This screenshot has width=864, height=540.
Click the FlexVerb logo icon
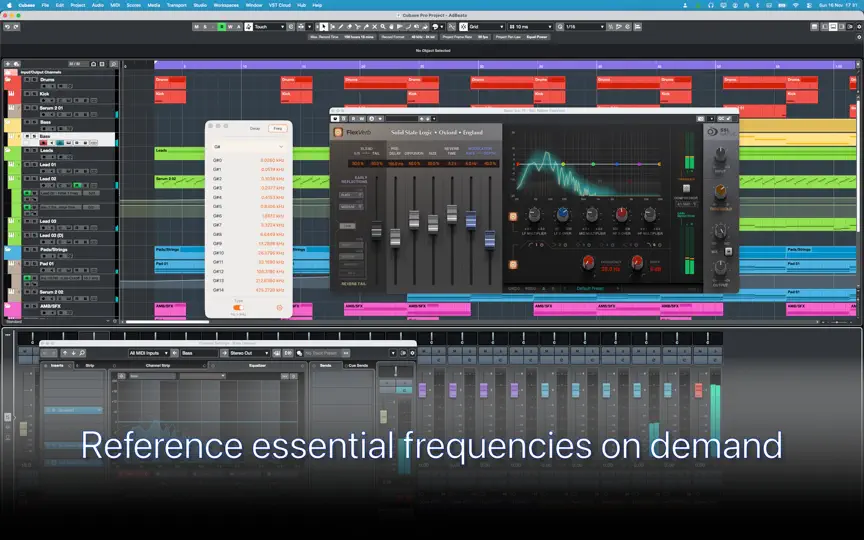pos(338,132)
